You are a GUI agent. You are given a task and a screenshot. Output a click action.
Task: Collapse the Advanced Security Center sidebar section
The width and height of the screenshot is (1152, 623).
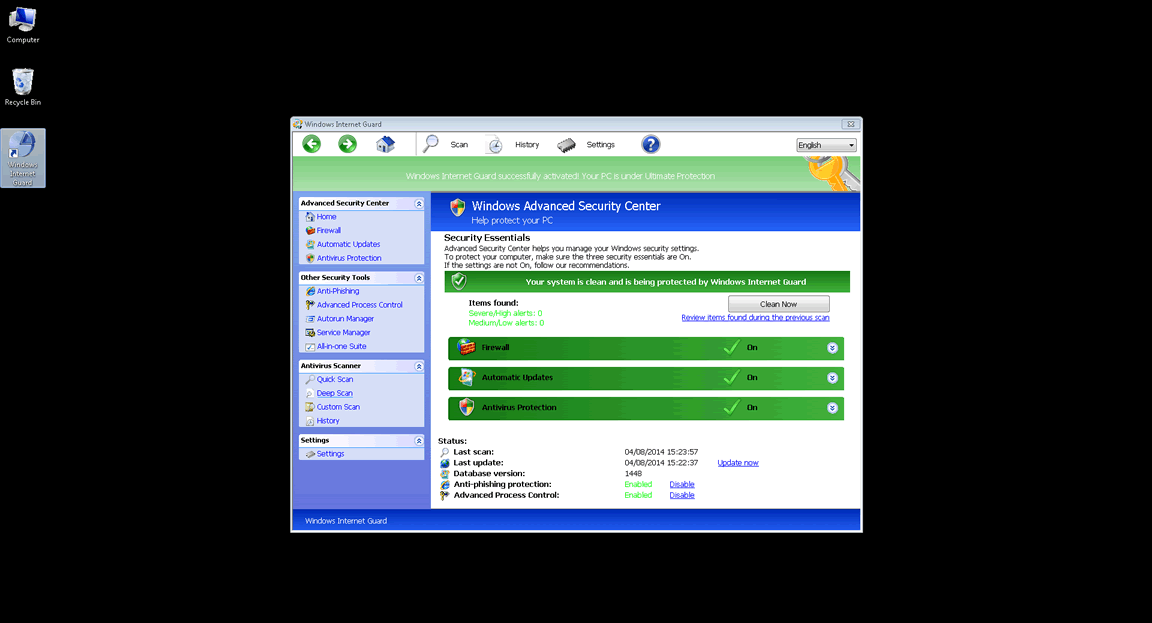419,203
